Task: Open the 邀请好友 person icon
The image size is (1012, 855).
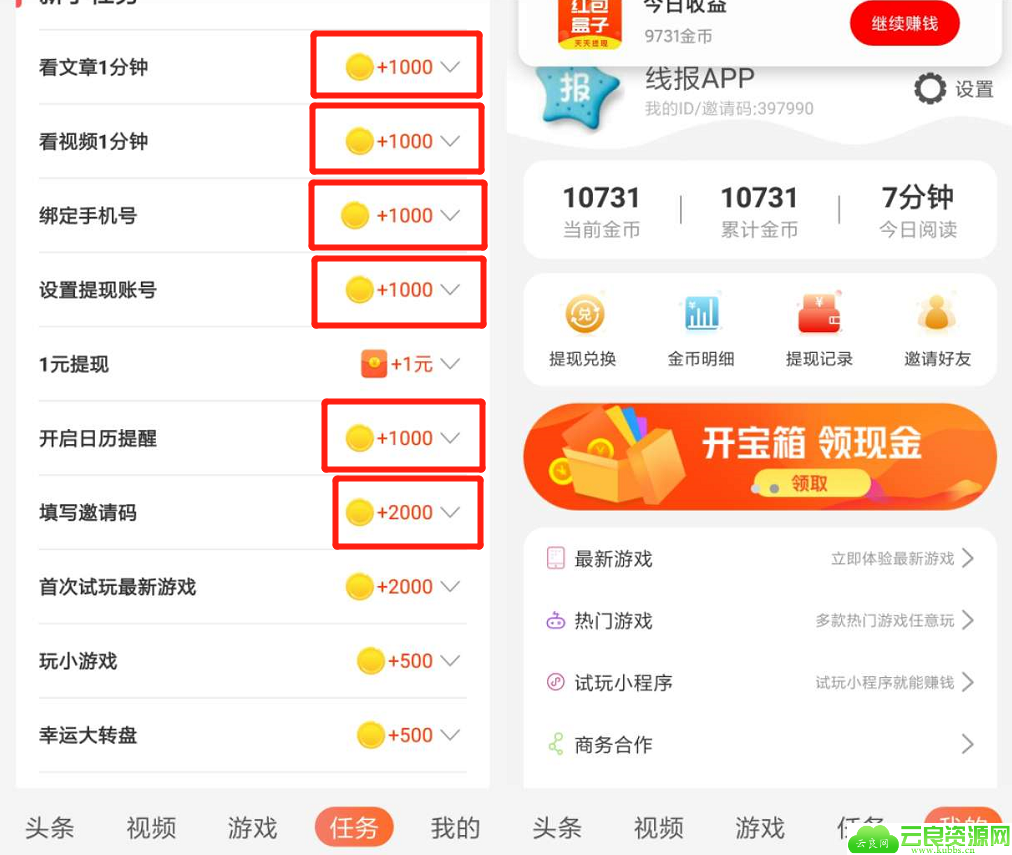Action: [936, 313]
